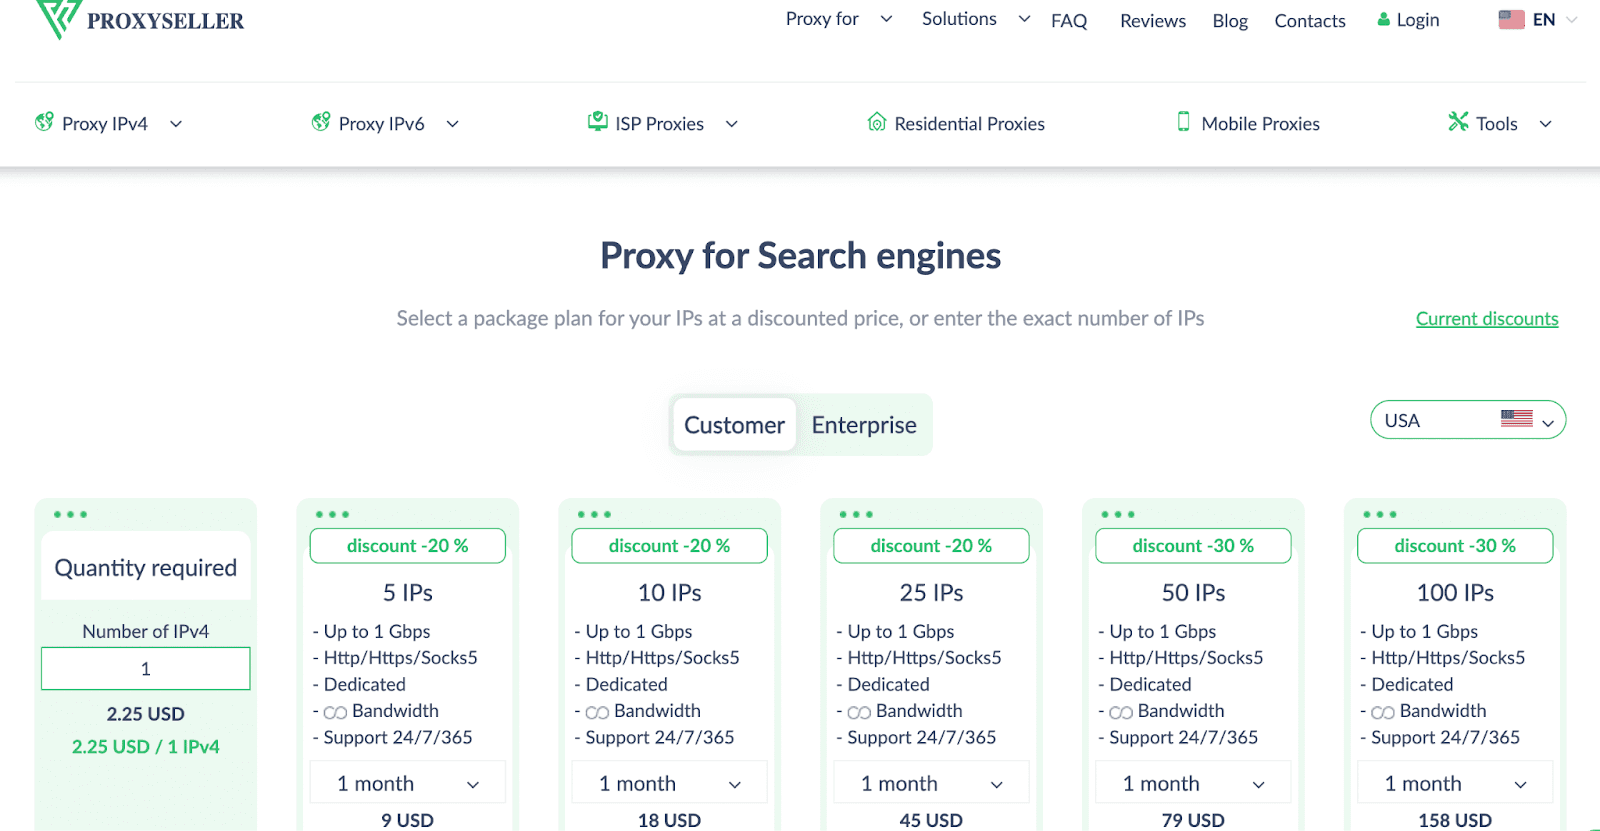Expand the Proxy for menu chevron
This screenshot has height=831, width=1600.
(x=886, y=19)
